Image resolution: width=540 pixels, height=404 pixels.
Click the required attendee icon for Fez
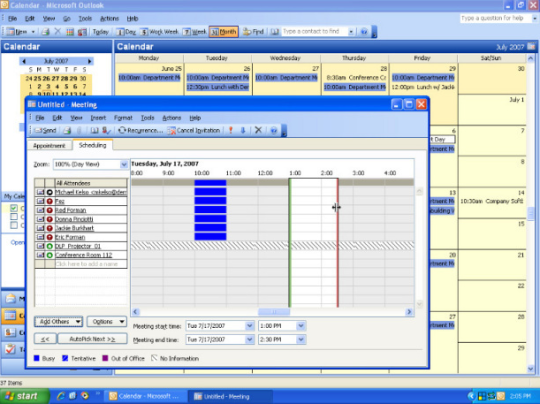[x=50, y=201]
